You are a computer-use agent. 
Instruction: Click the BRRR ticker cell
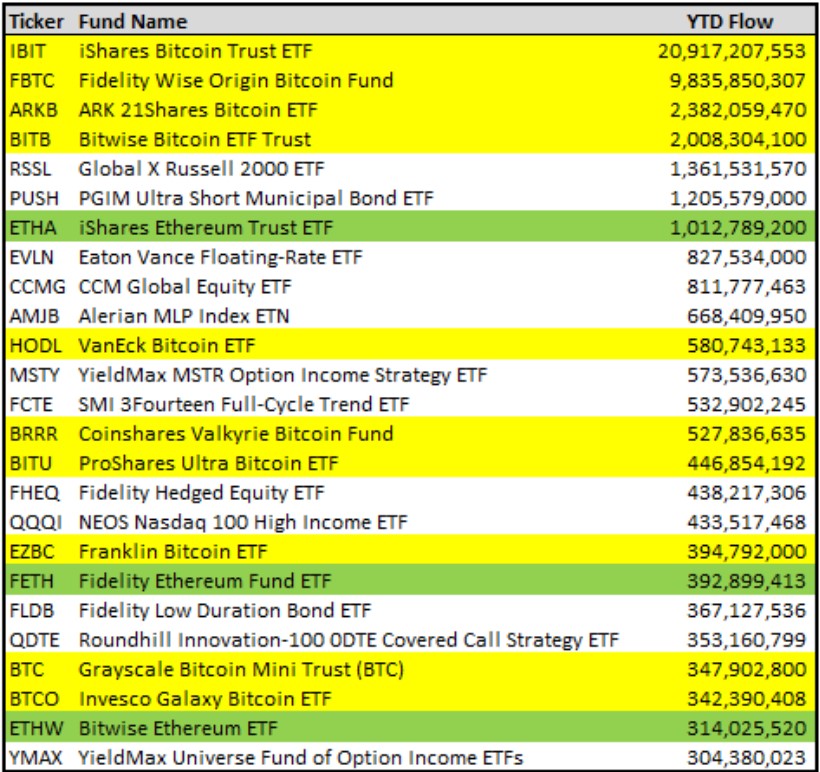coord(34,434)
